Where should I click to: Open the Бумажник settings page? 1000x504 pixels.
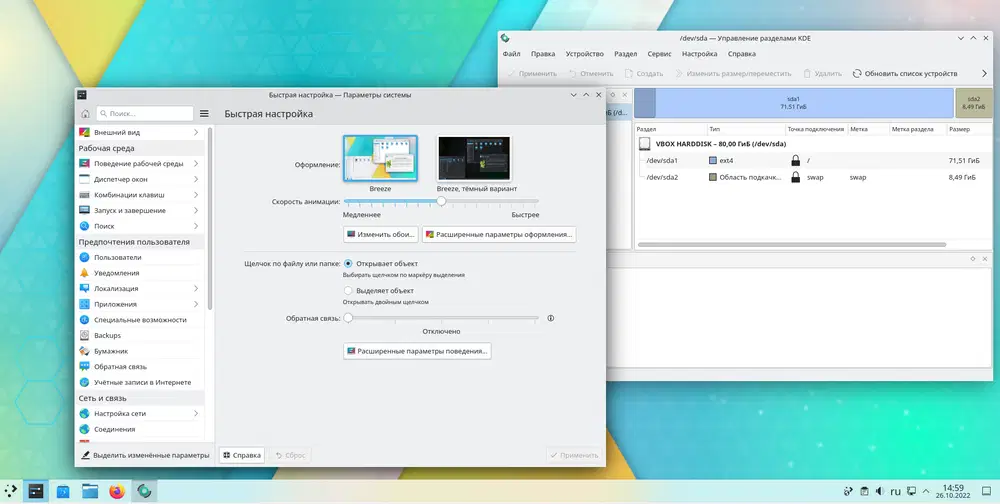(139, 351)
